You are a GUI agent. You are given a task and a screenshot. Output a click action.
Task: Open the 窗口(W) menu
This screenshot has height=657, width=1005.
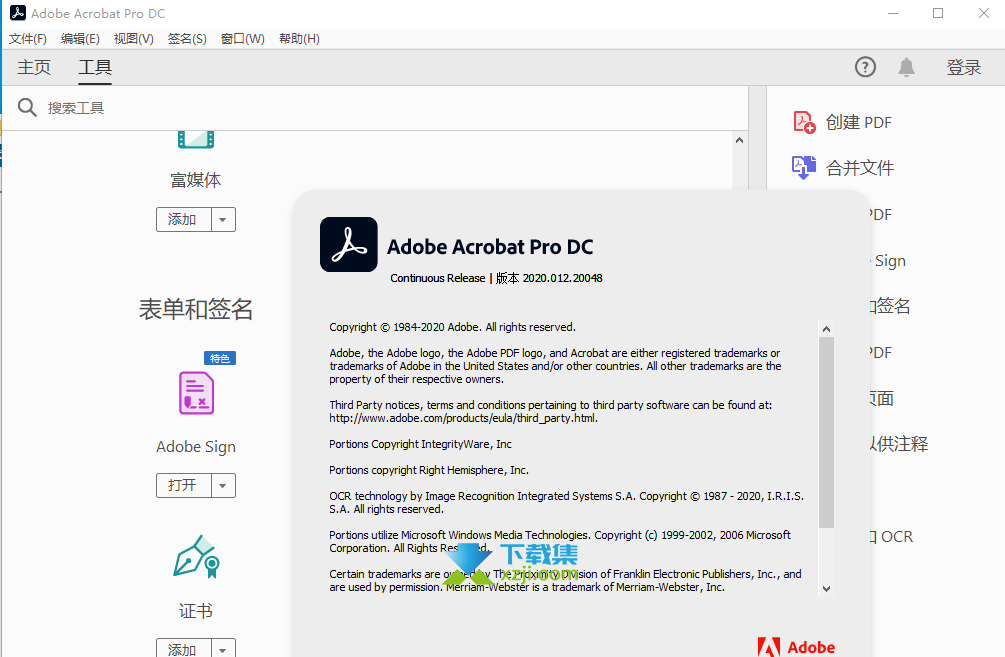click(x=242, y=39)
